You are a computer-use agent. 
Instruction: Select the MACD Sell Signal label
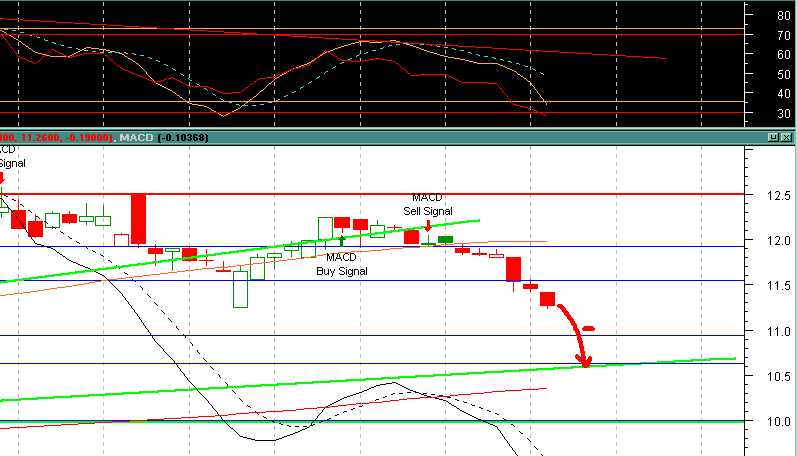(427, 204)
